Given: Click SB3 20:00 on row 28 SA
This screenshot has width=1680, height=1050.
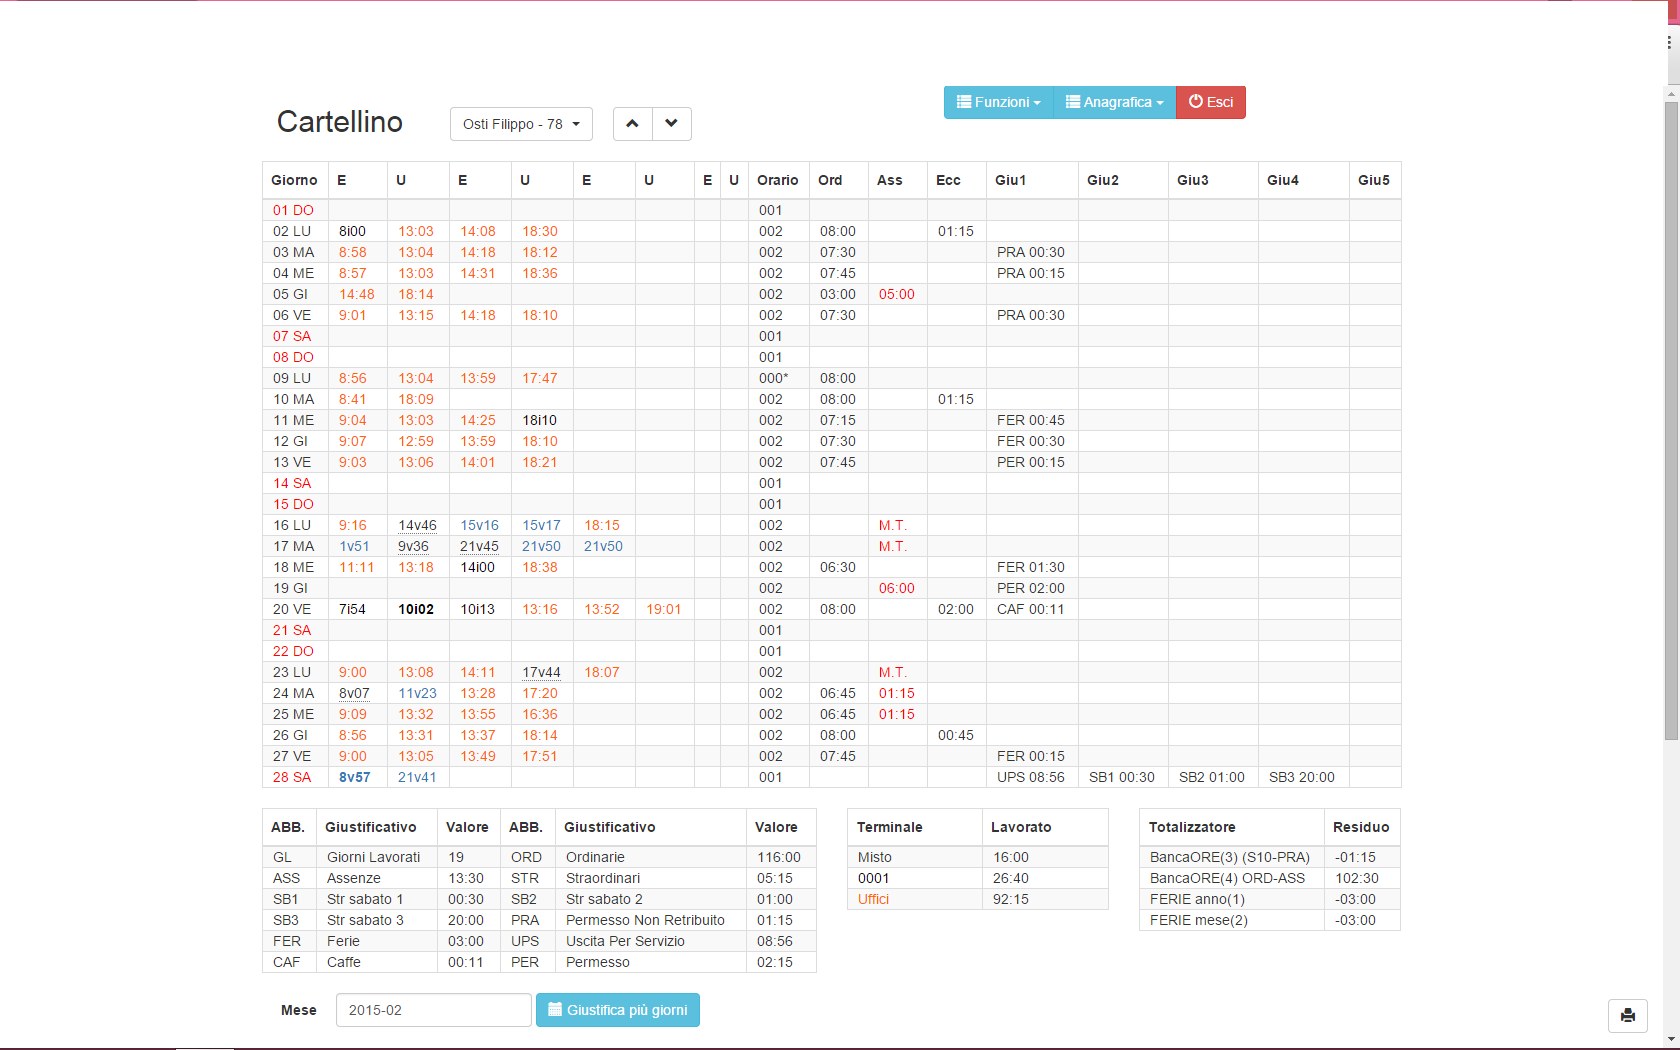Looking at the screenshot, I should pyautogui.click(x=1302, y=777).
